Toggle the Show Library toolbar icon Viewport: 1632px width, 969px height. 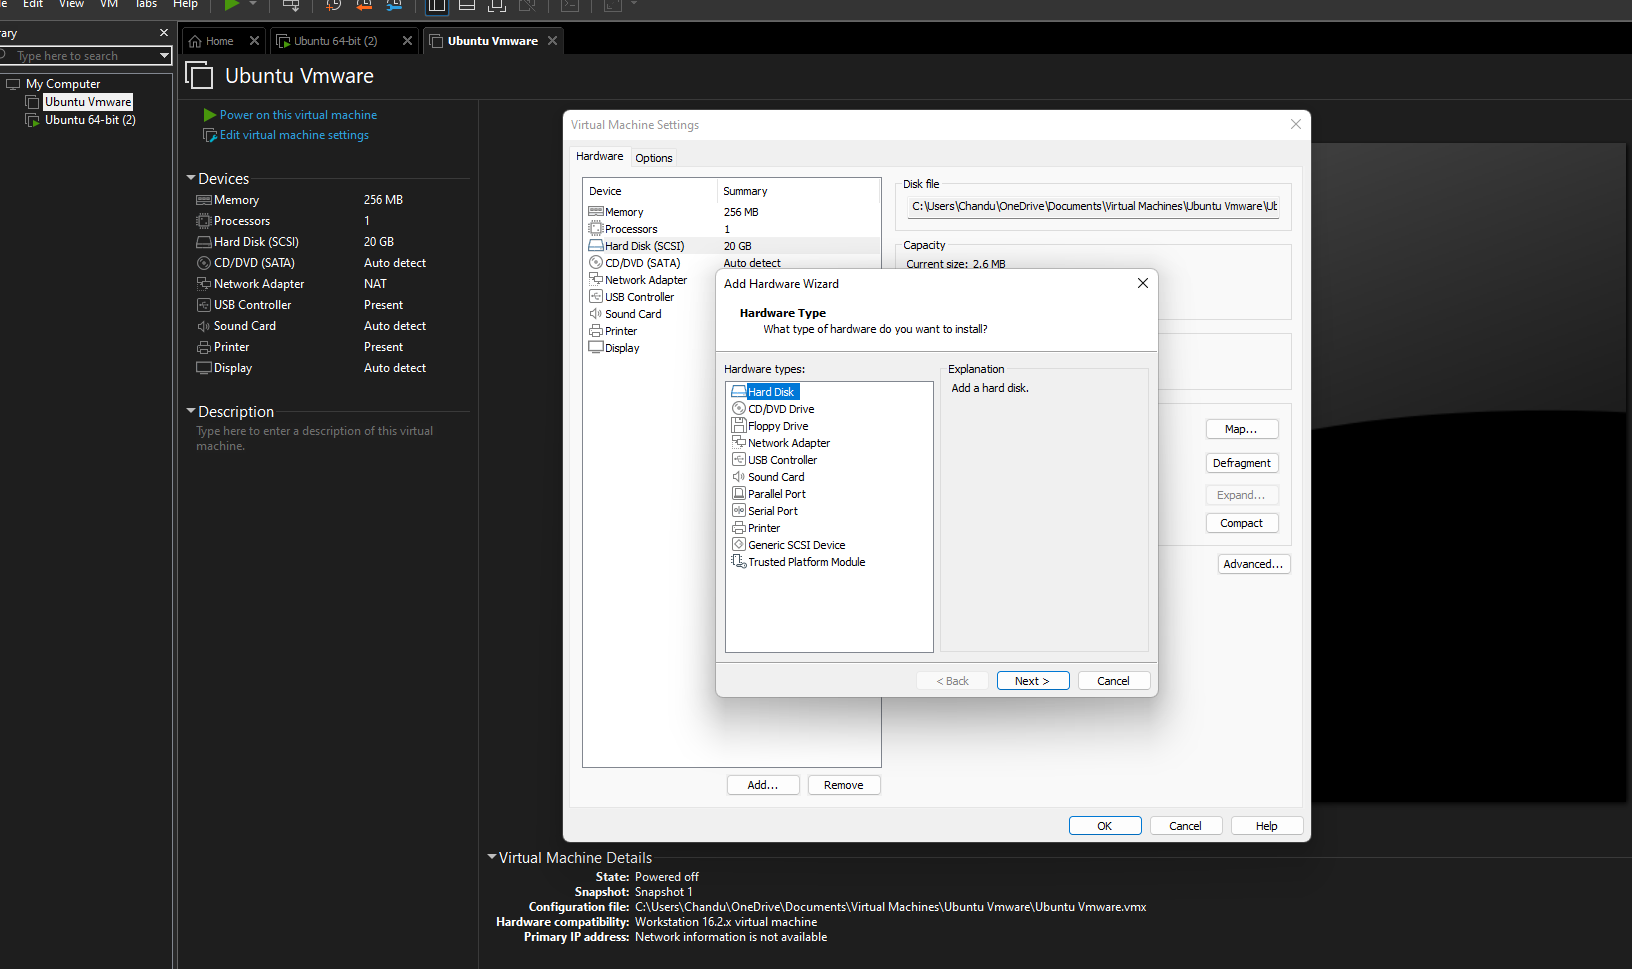[x=437, y=5]
